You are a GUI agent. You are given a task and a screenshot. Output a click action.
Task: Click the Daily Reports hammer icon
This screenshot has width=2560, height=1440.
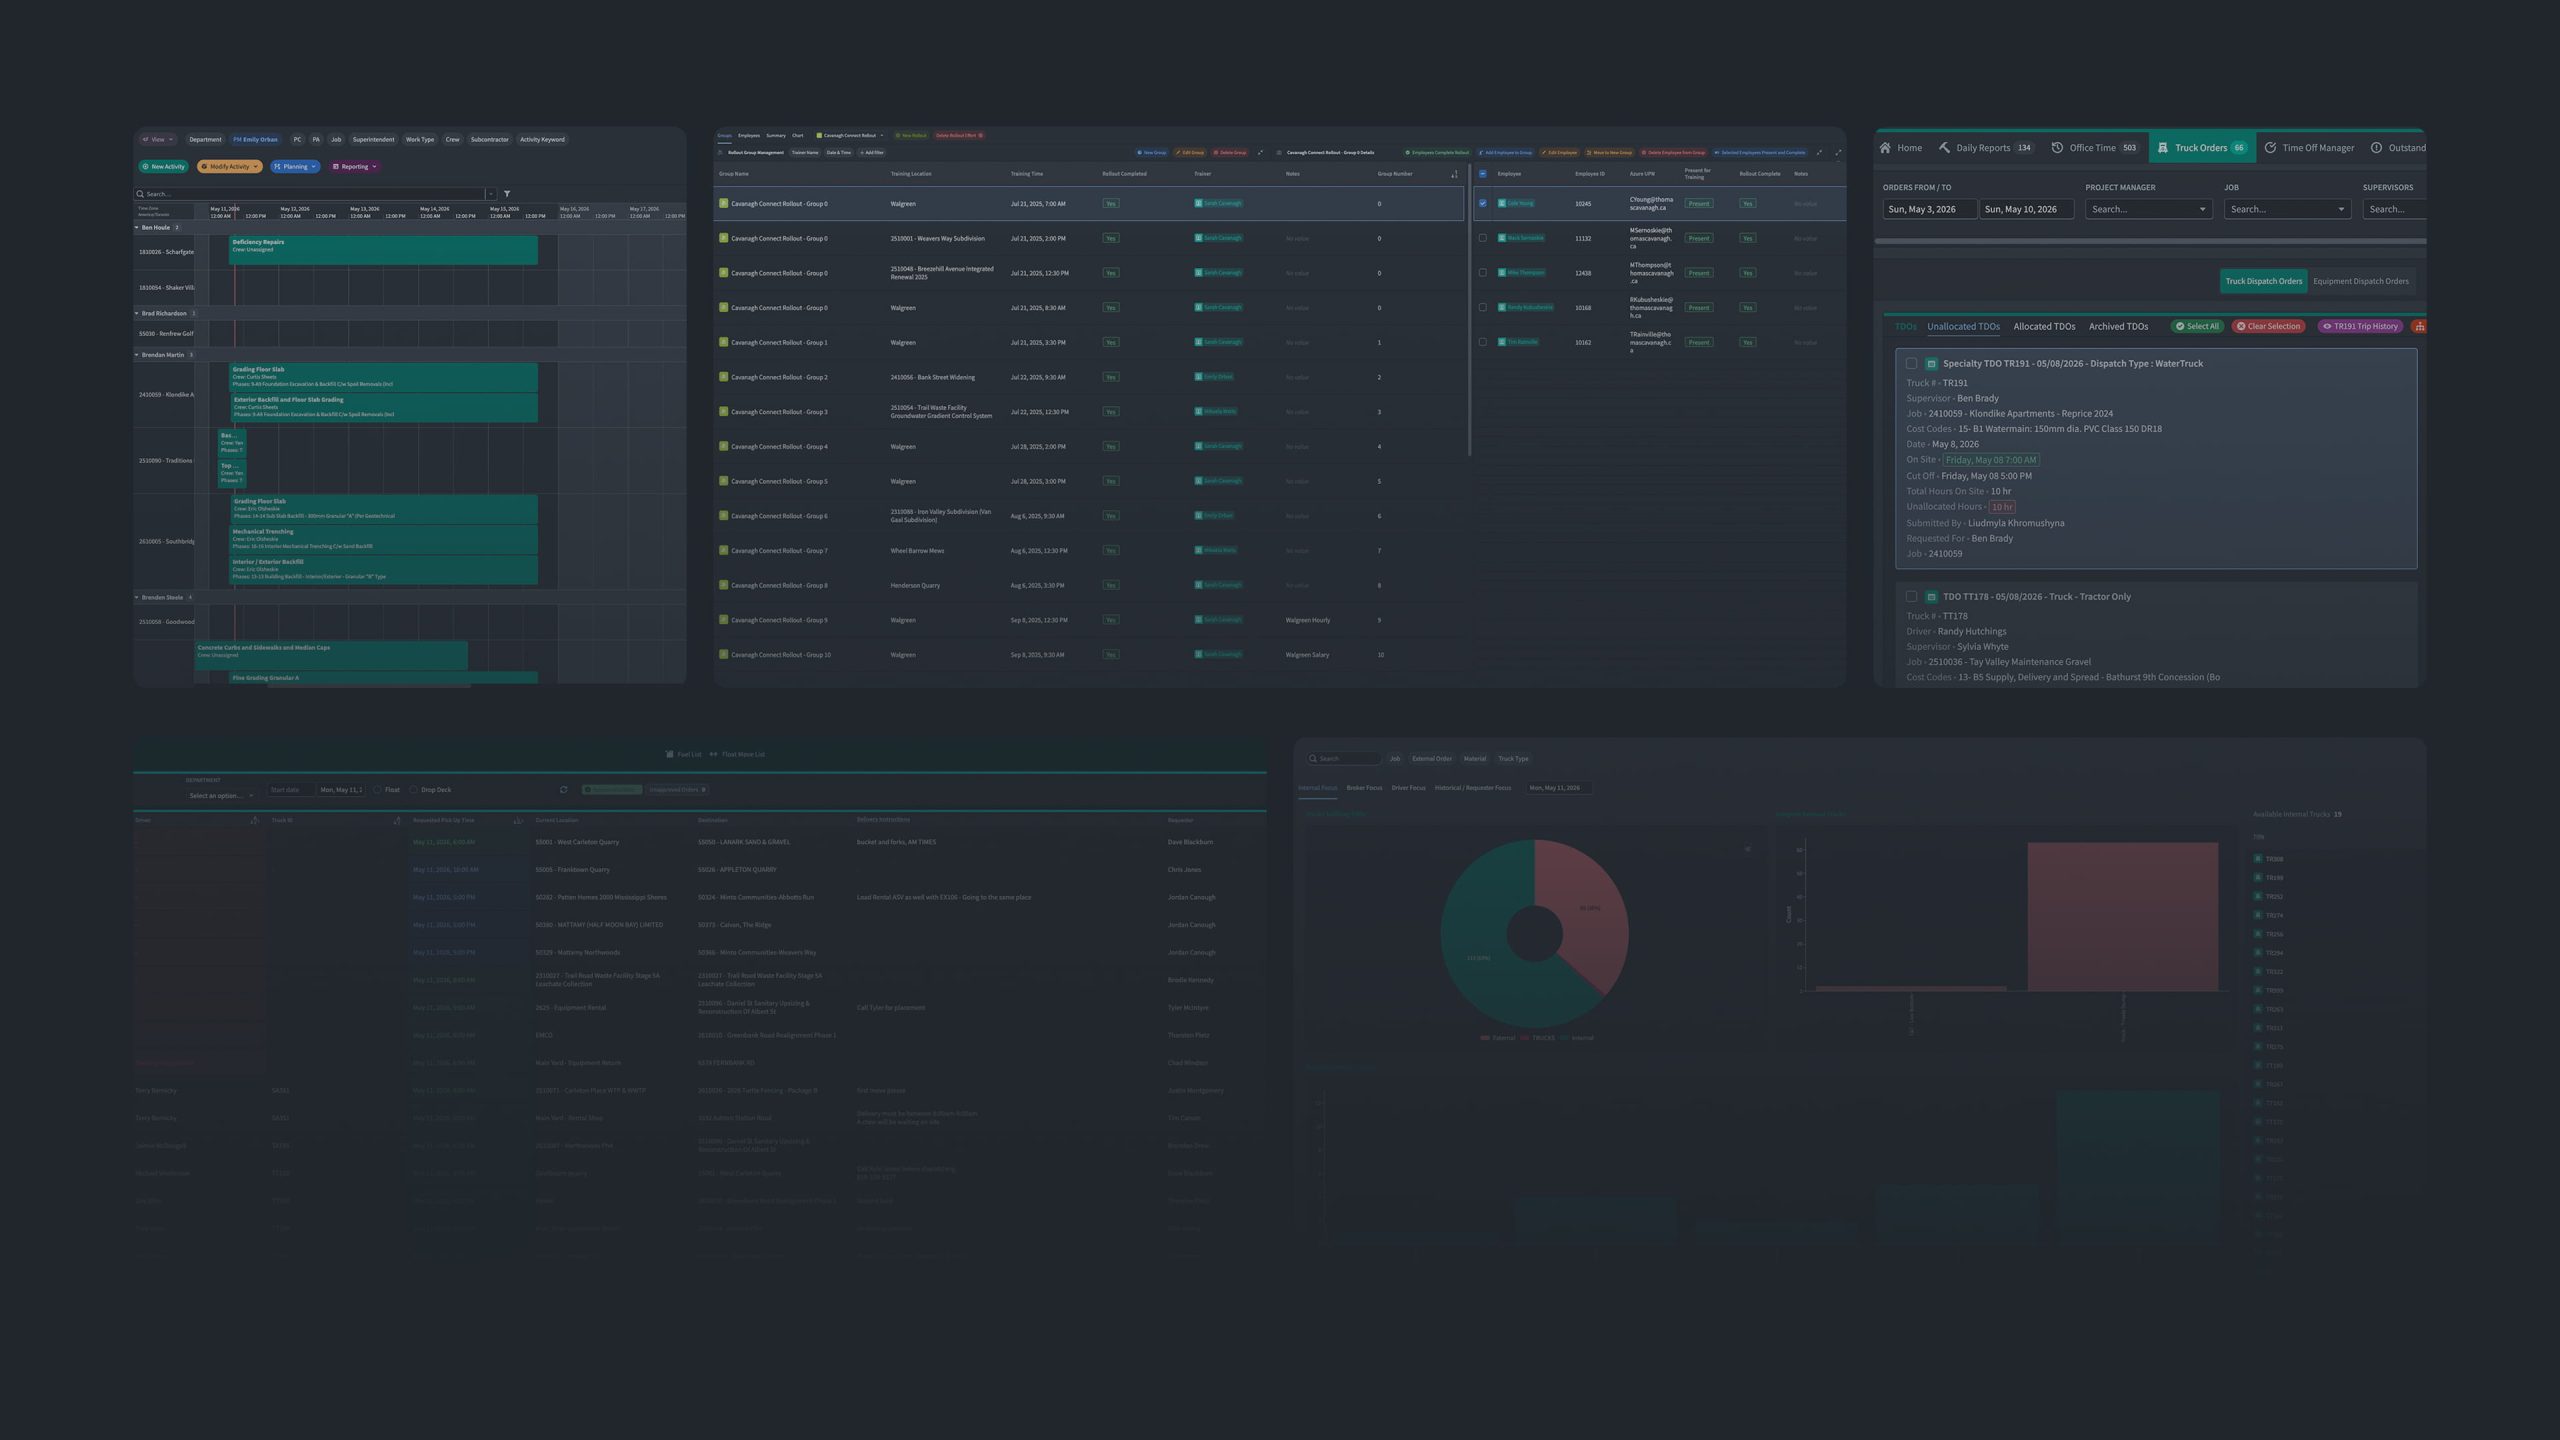[1944, 148]
